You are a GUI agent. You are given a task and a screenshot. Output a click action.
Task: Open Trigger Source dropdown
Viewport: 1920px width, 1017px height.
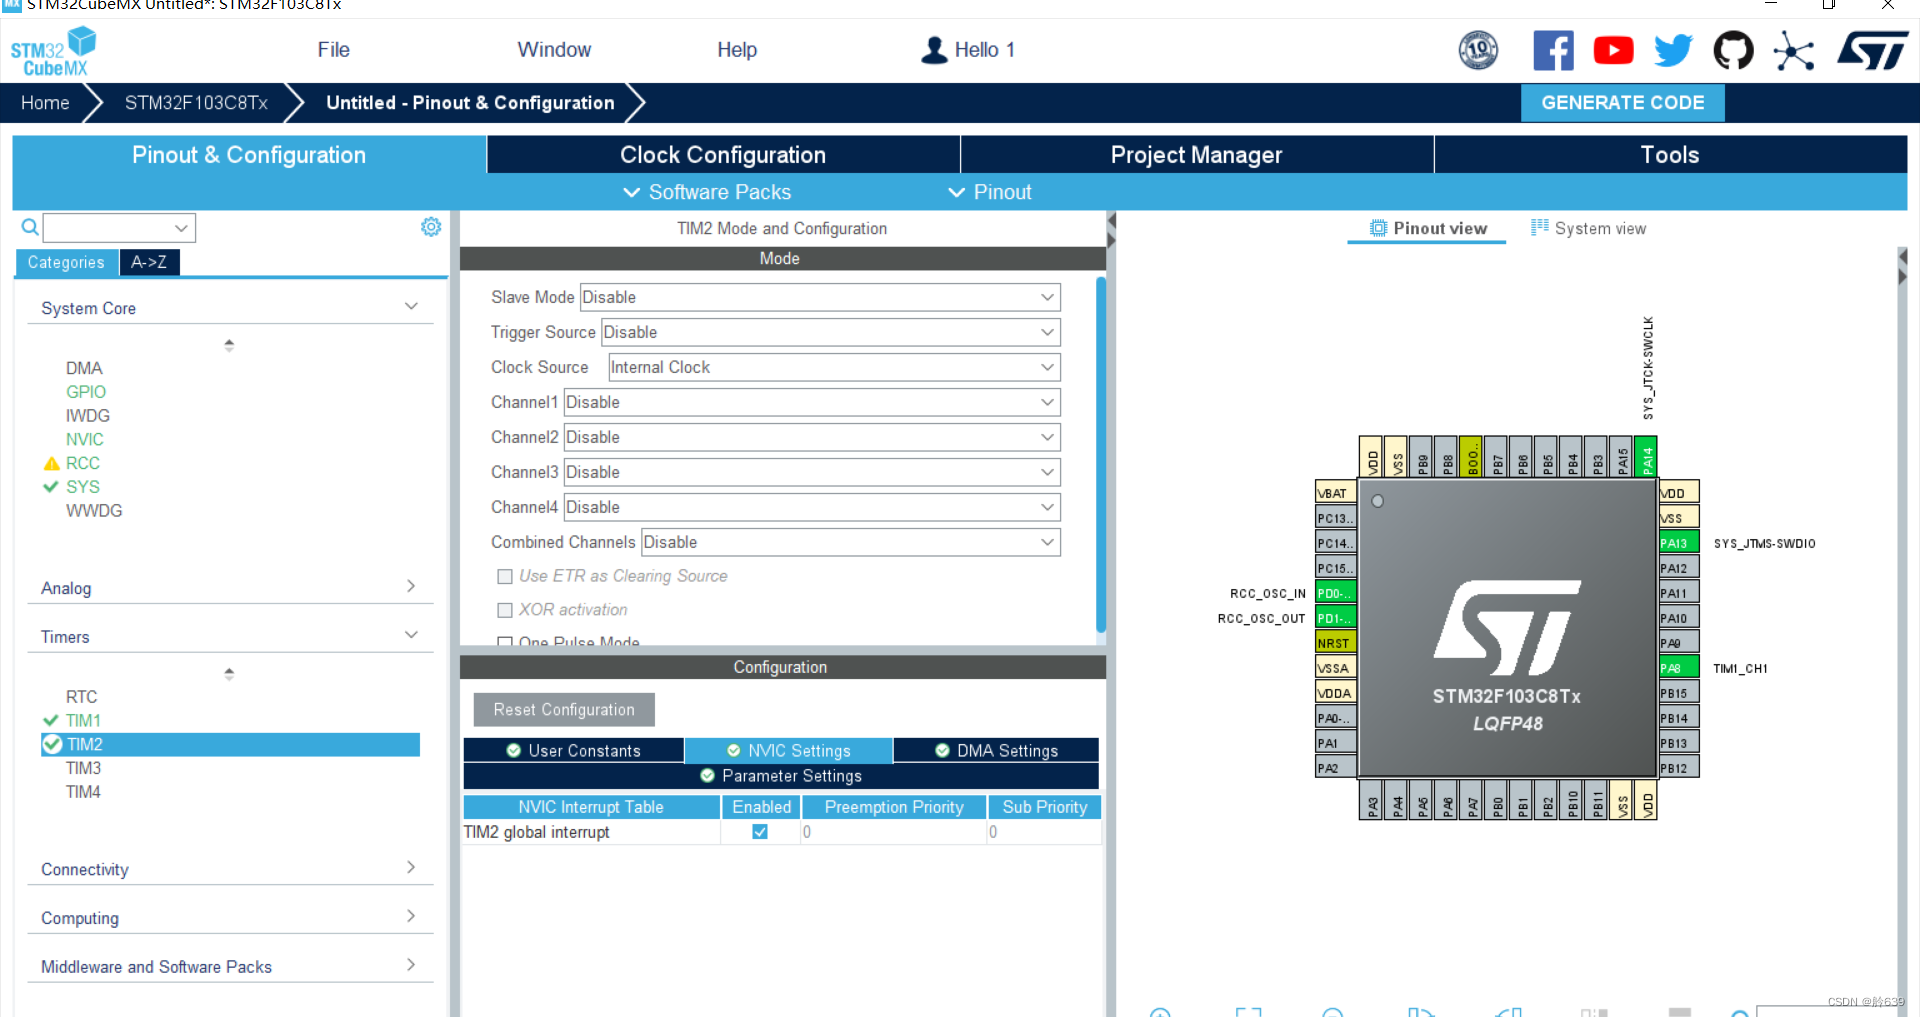click(x=830, y=332)
